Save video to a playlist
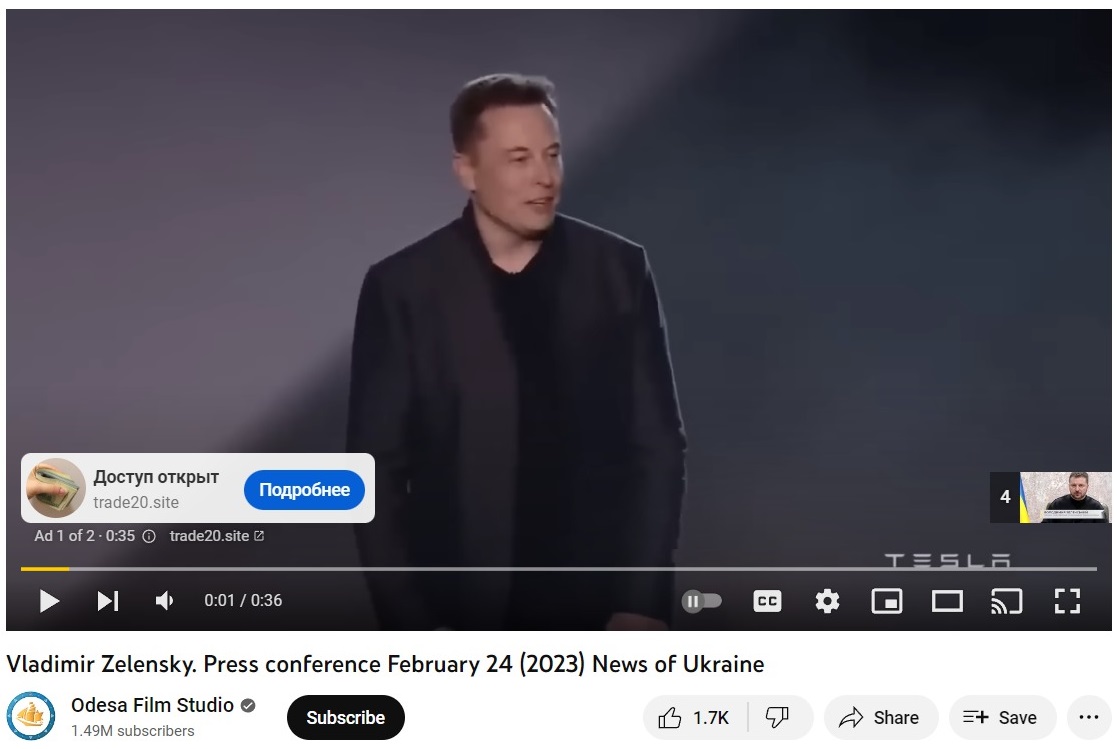Image resolution: width=1117 pixels, height=749 pixels. pyautogui.click(x=1002, y=718)
